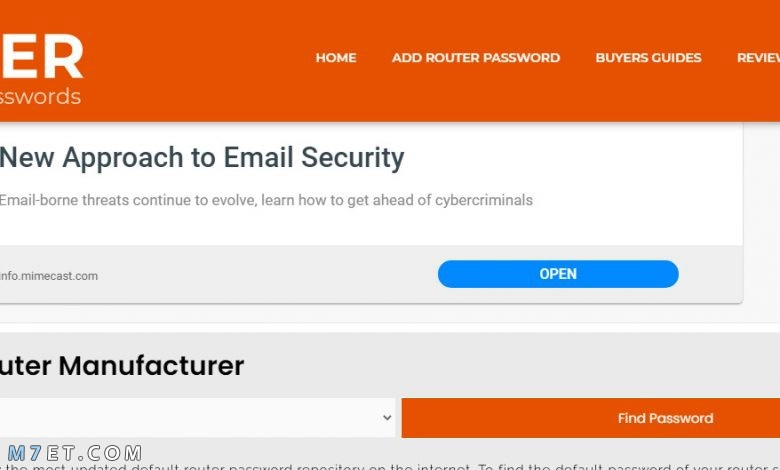Select the partially visible REVIEWS menu item
The width and height of the screenshot is (780, 470).
point(758,58)
